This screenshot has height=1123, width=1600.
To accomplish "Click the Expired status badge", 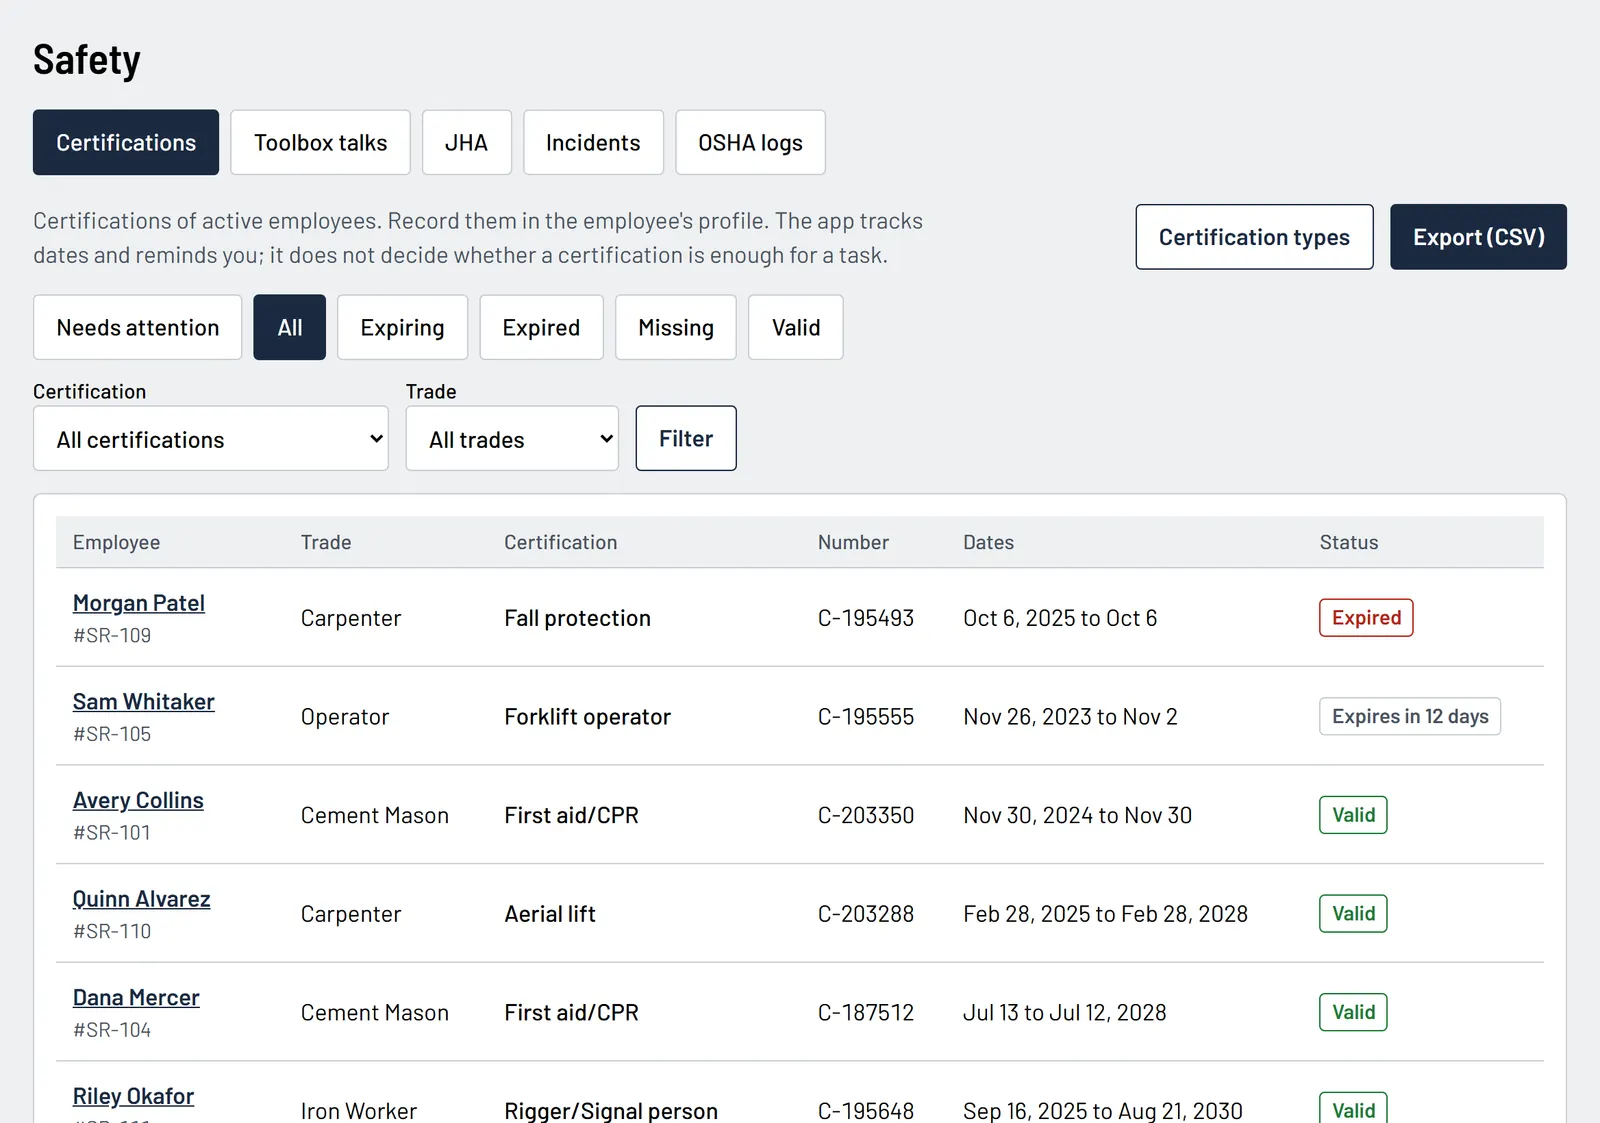I will [x=1366, y=618].
